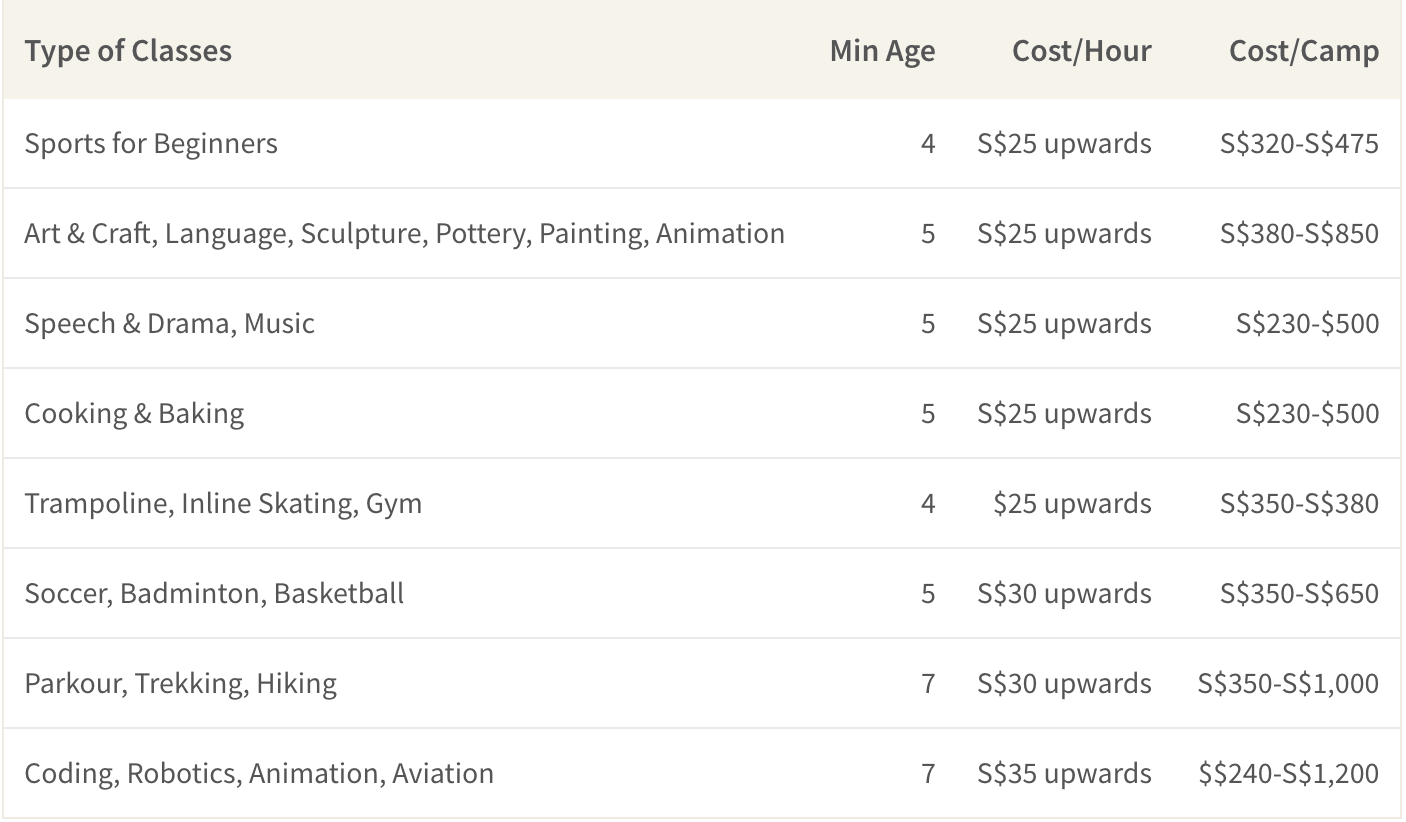Click the S$350-S$1,000 camp cost
Image resolution: width=1406 pixels, height=822 pixels.
point(1288,683)
